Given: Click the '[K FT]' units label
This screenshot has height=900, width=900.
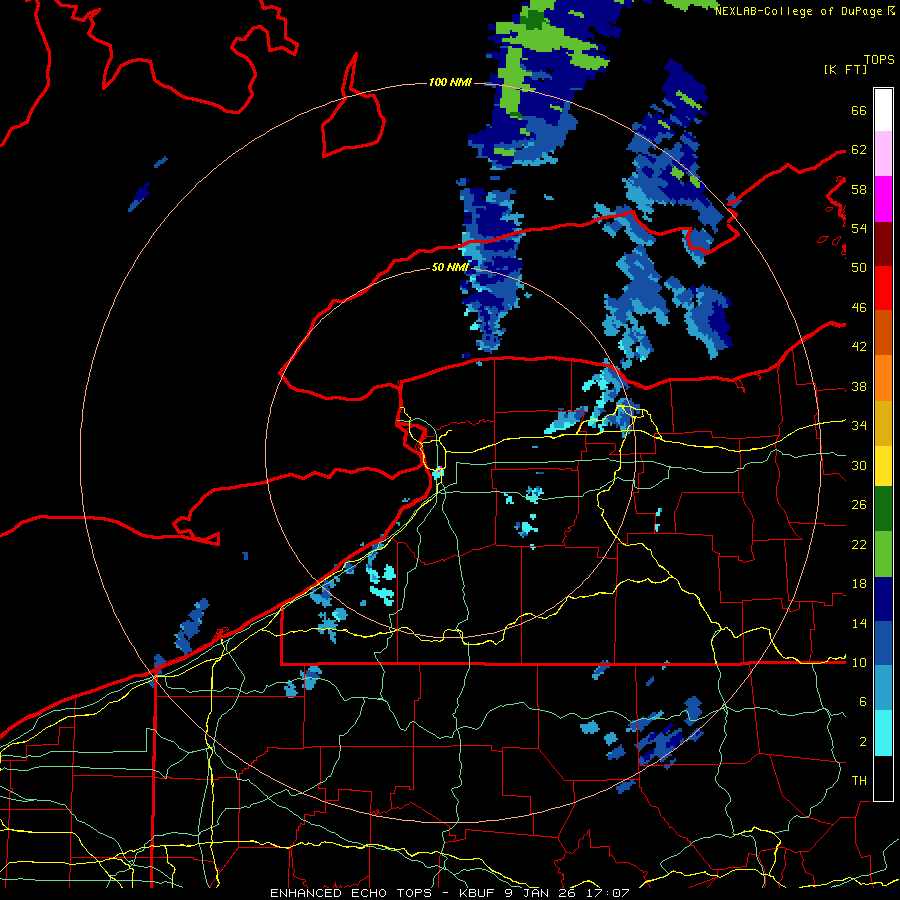Looking at the screenshot, I should point(845,69).
